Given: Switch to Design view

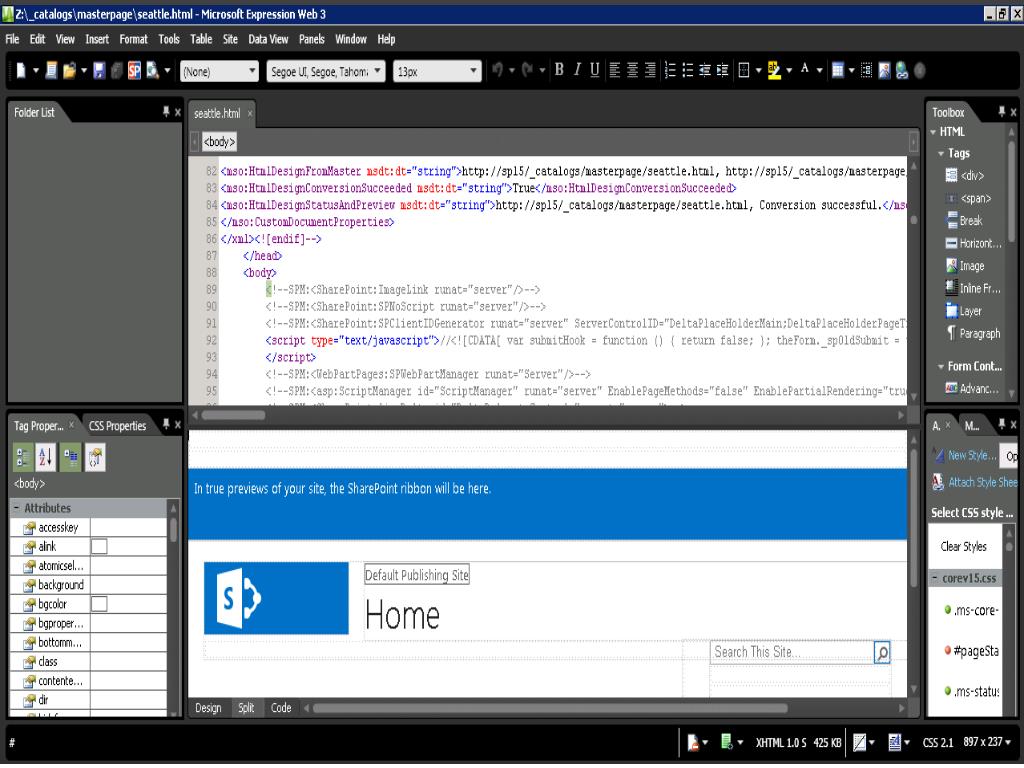Looking at the screenshot, I should (208, 708).
